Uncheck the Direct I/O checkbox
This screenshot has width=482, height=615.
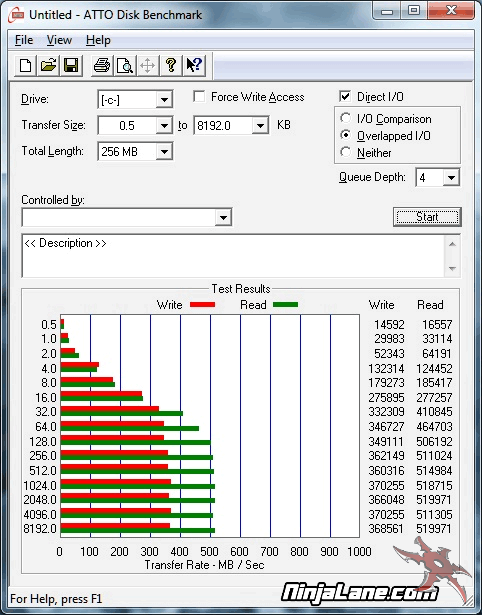[x=345, y=96]
